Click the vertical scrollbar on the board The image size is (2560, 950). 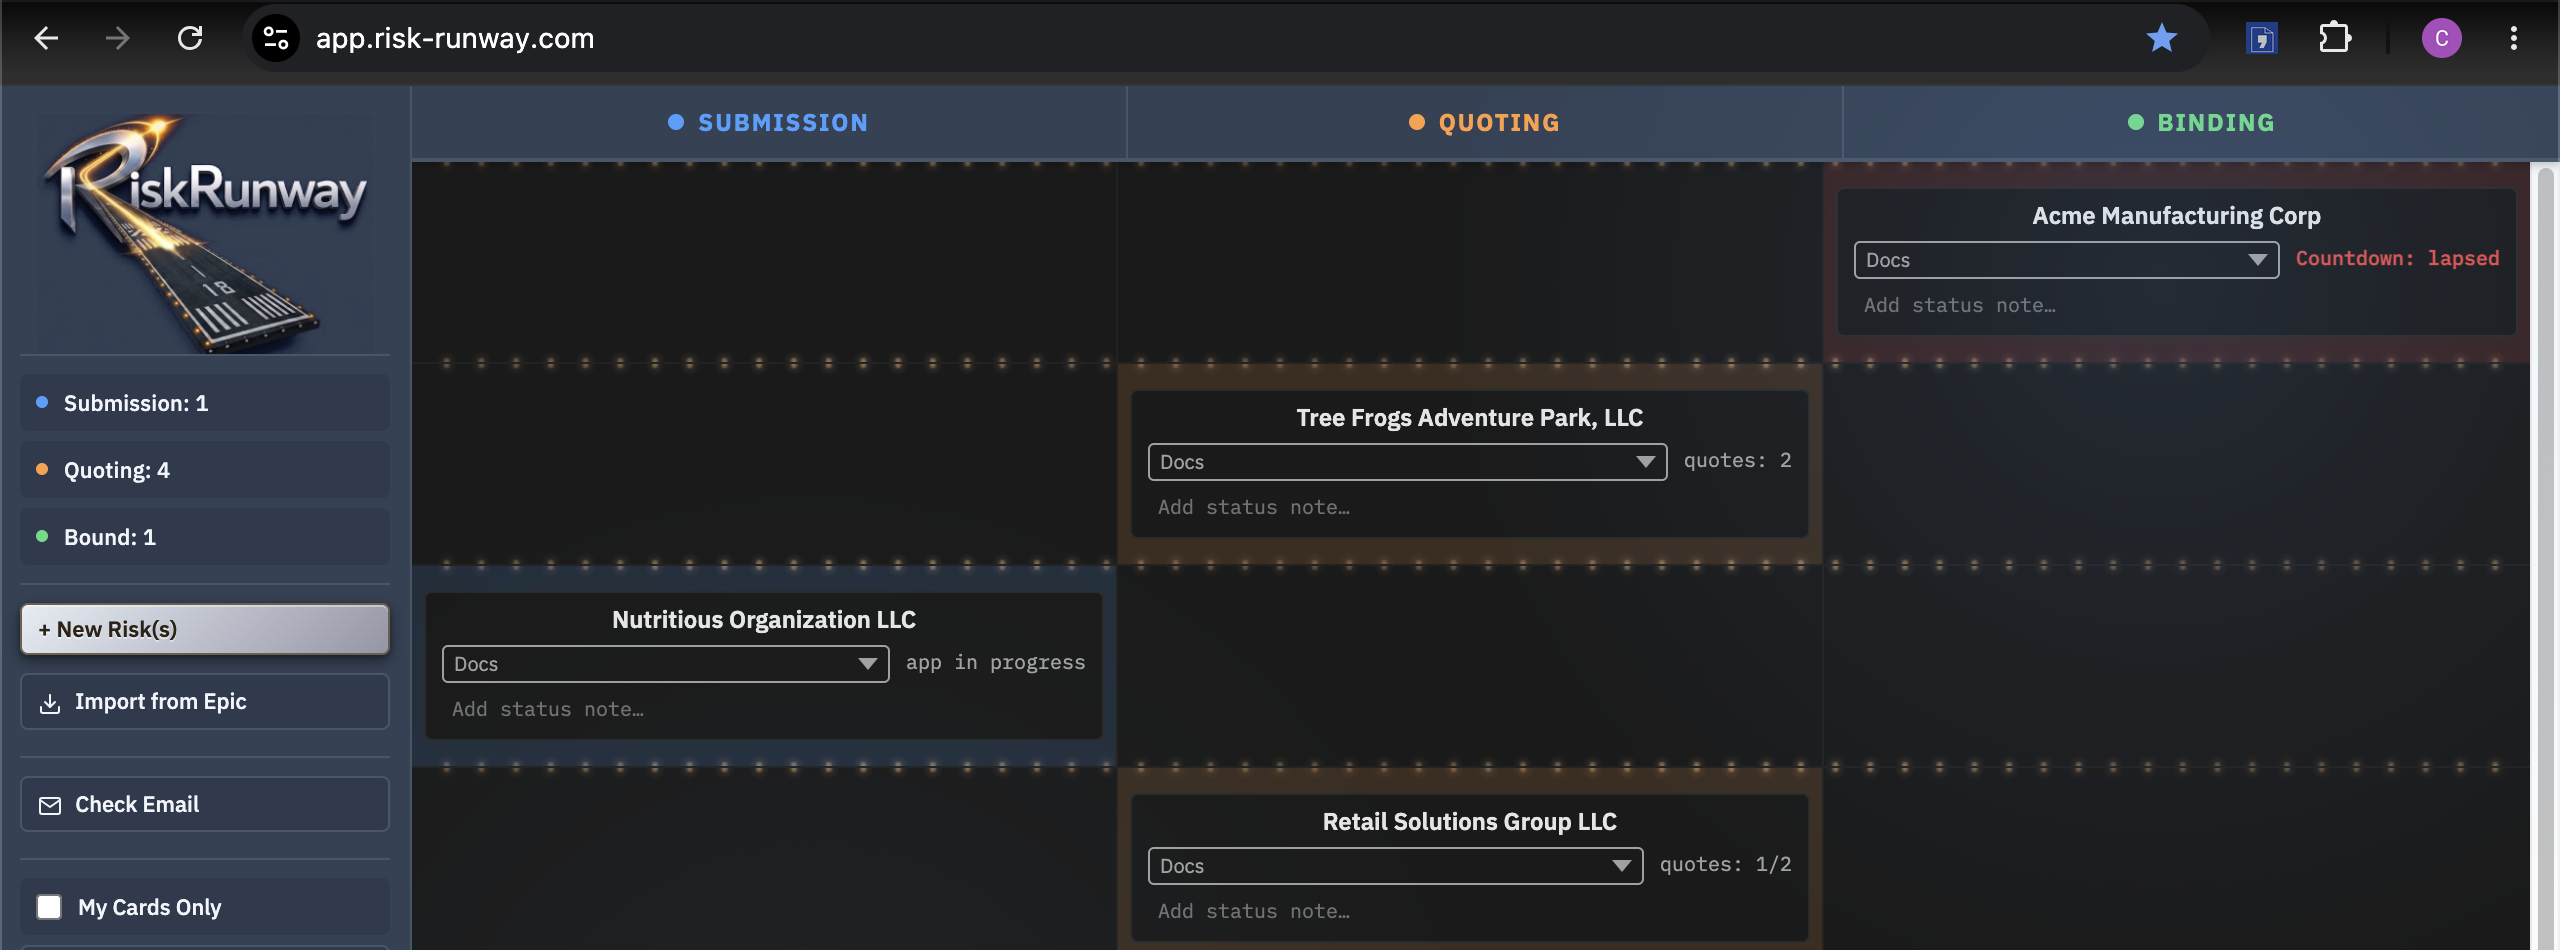tap(2546, 556)
